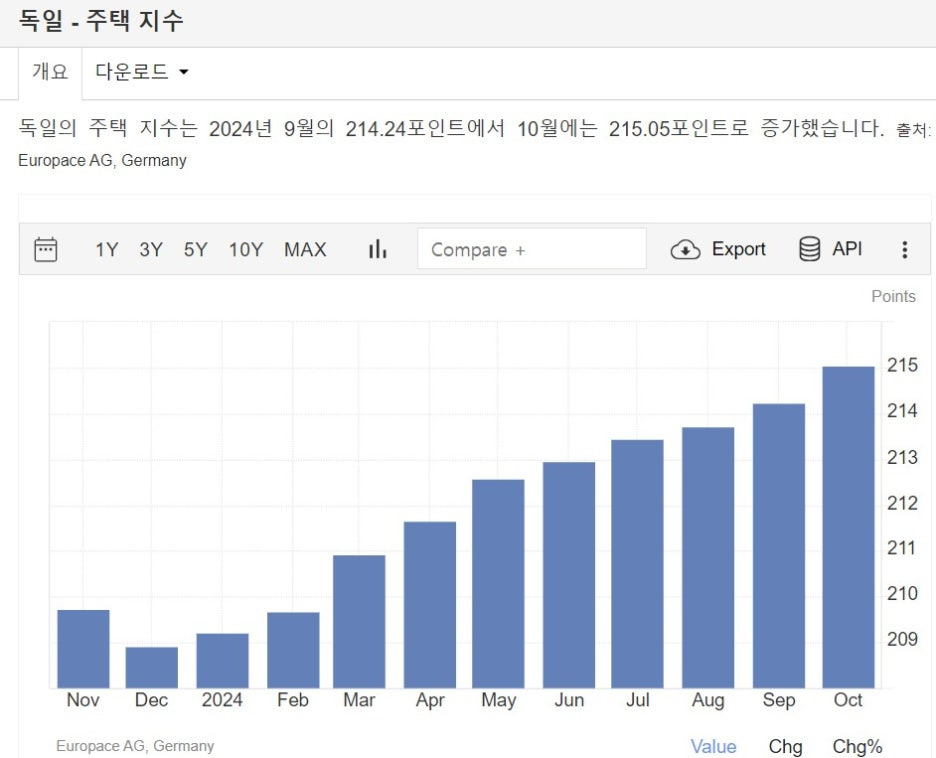Change chart type via bar chart icon
This screenshot has width=936, height=758.
coord(377,249)
